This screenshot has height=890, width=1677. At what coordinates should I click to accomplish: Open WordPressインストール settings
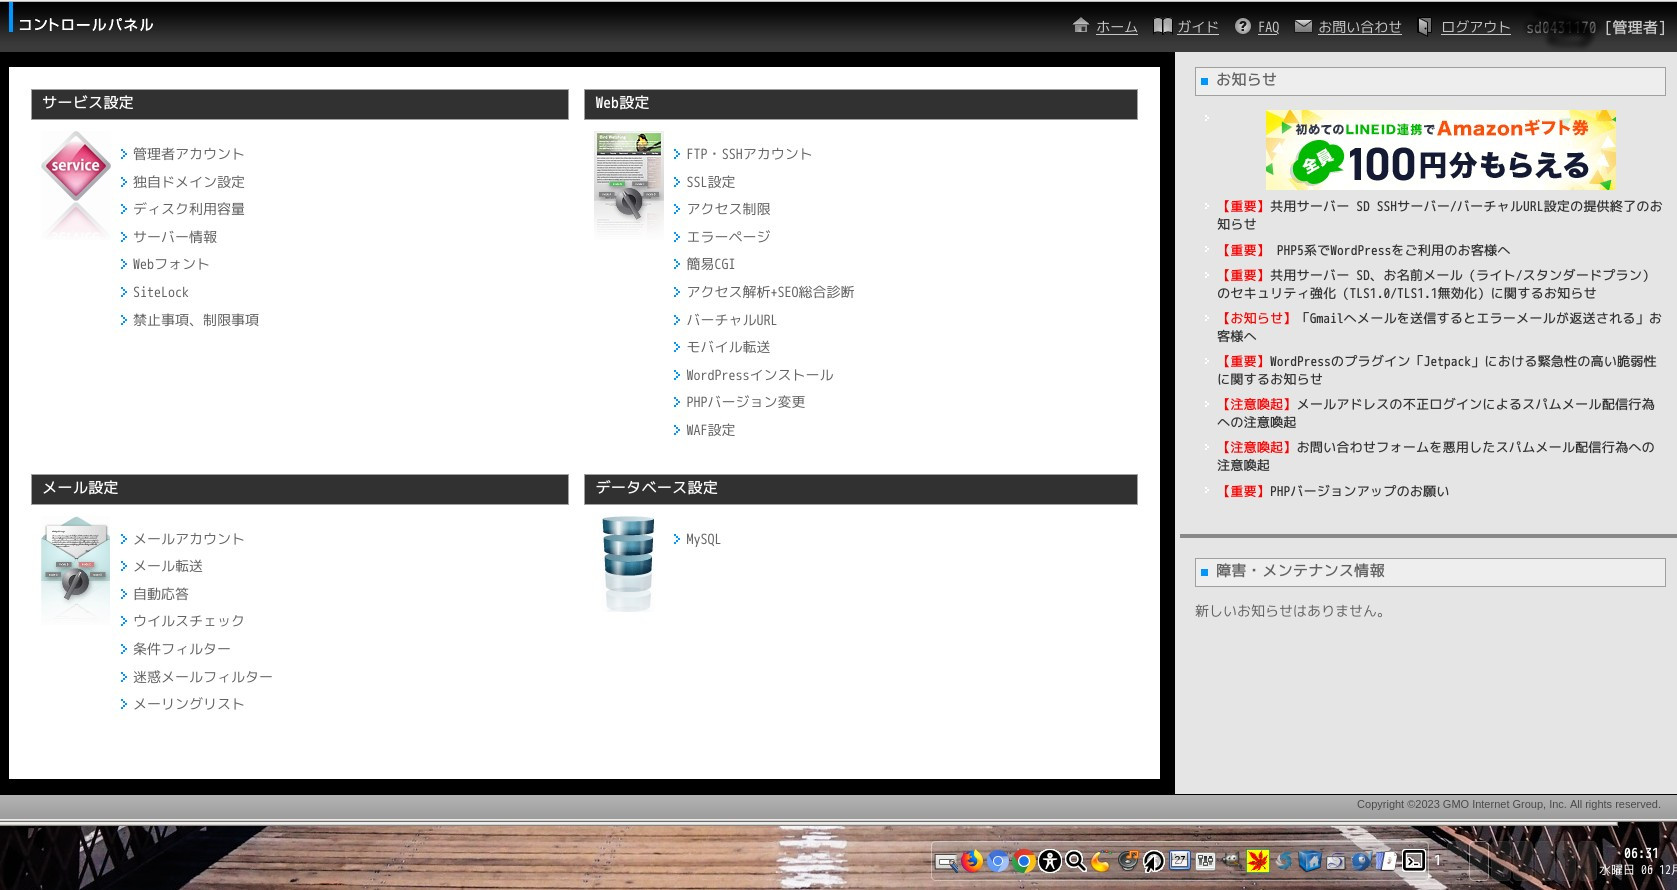[x=759, y=375]
